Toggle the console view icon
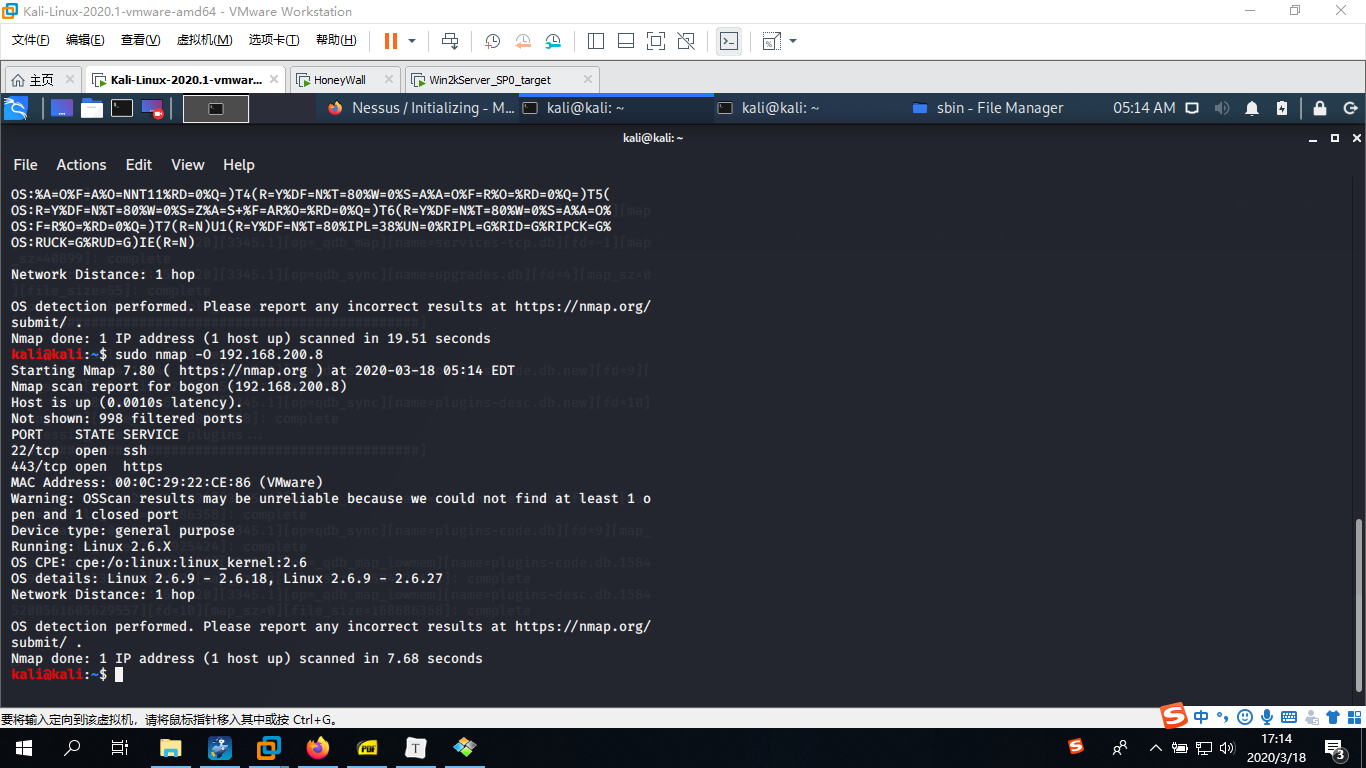Screen dimensions: 1366x768 point(729,41)
